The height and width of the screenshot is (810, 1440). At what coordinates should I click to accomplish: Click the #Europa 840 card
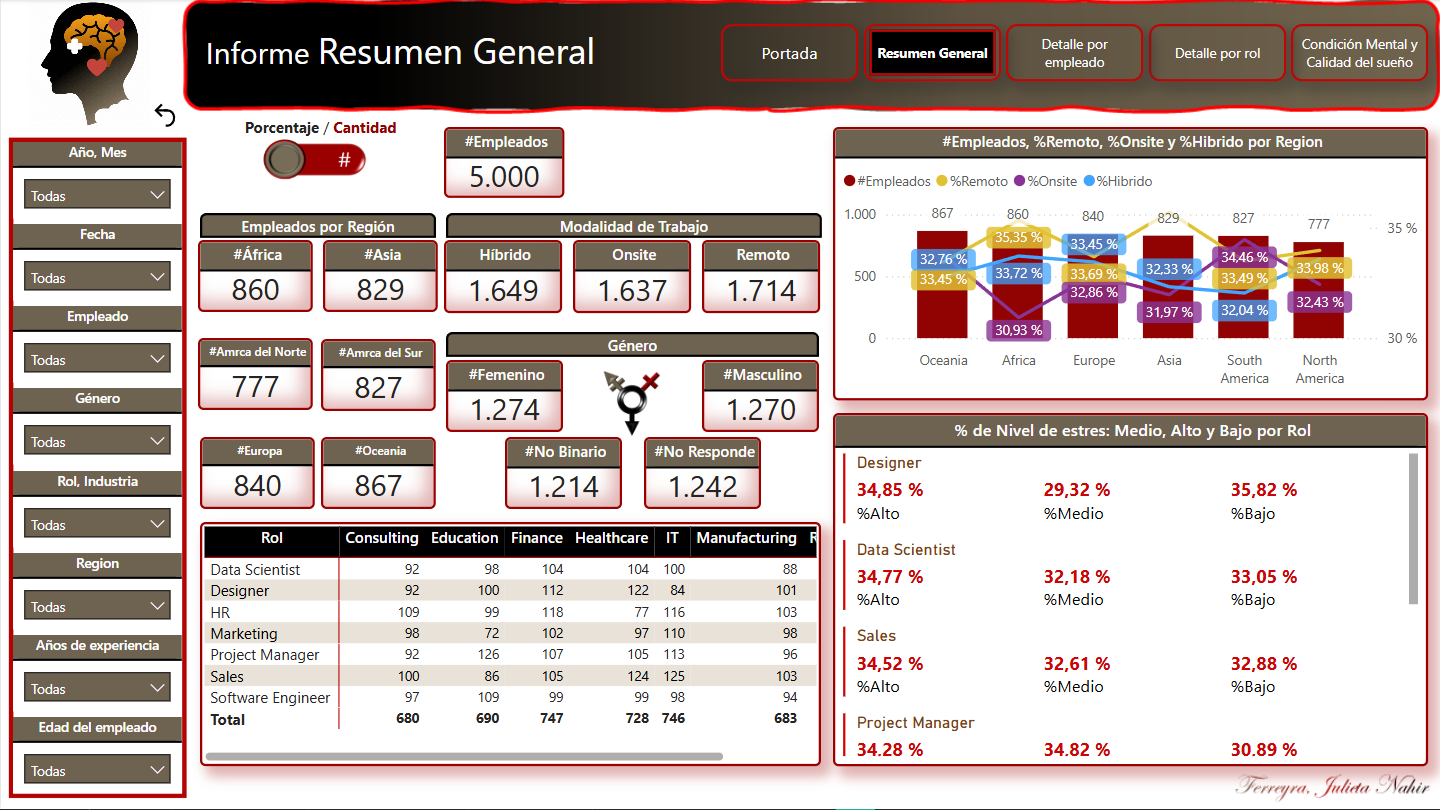coord(257,473)
